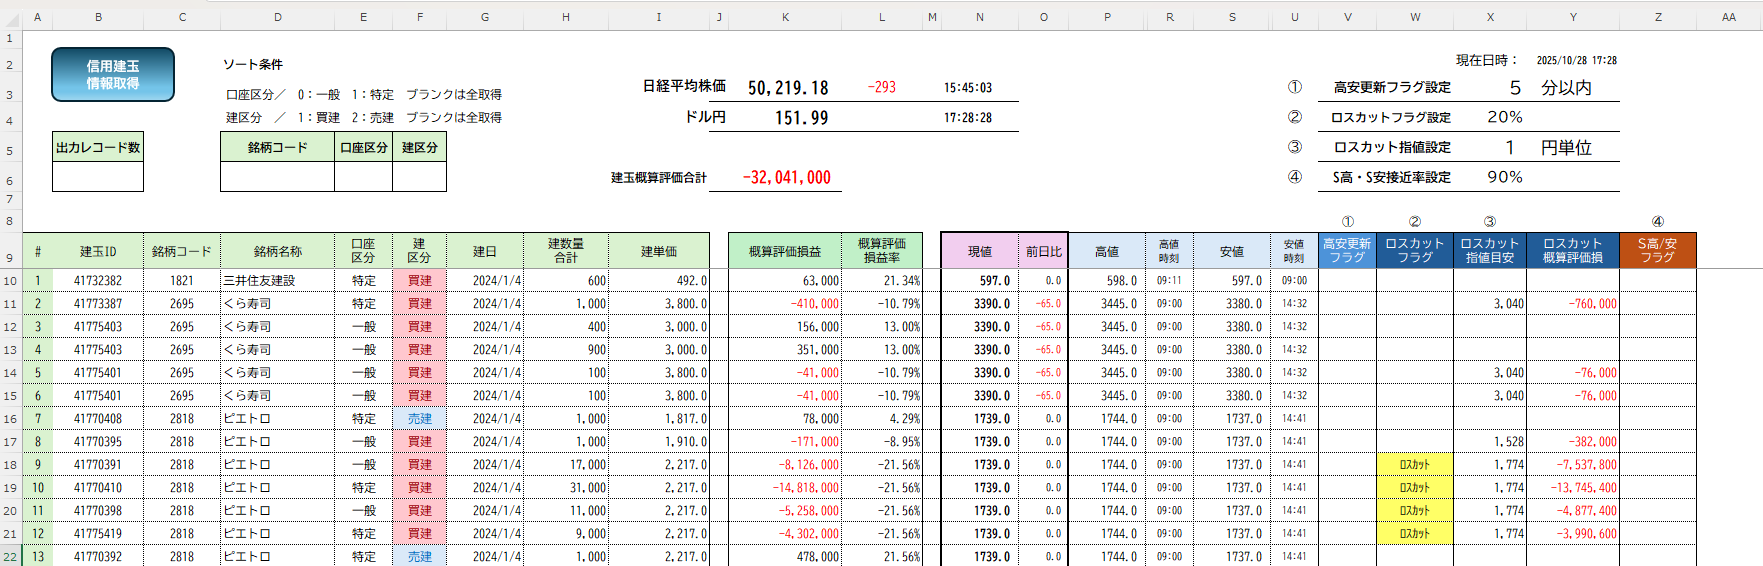Viewport: 1763px width, 566px height.
Task: Click the 信用建玉情報取得 button
Action: click(113, 75)
